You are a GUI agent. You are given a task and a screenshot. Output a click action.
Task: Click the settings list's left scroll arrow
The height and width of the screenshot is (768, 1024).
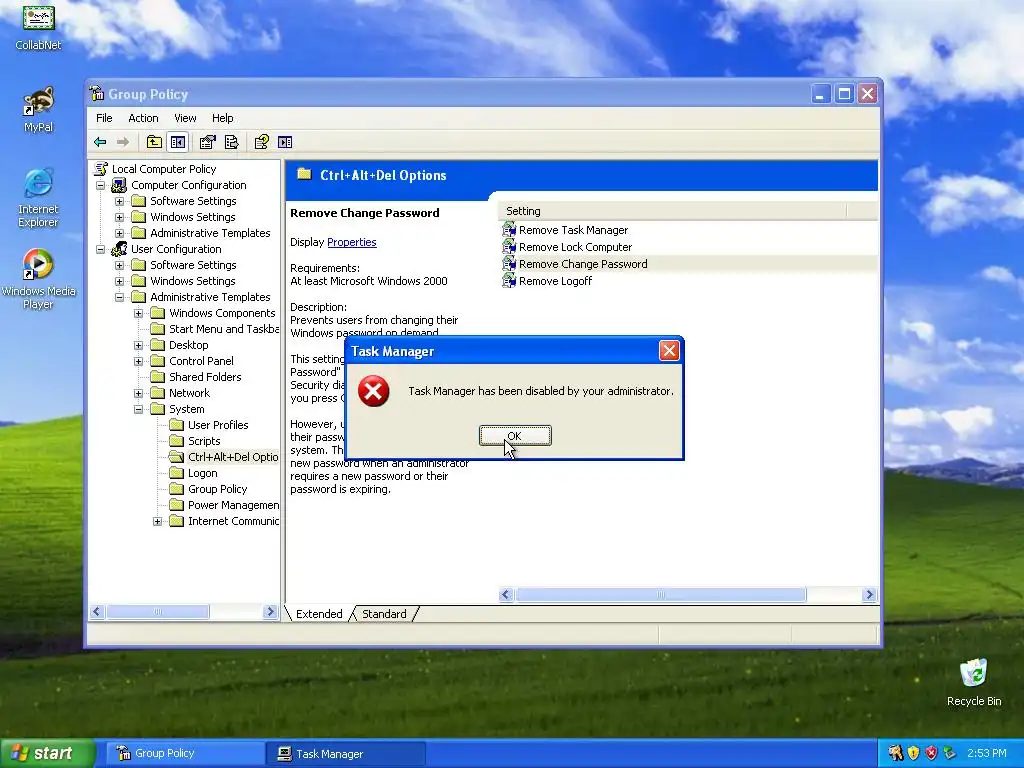[505, 594]
